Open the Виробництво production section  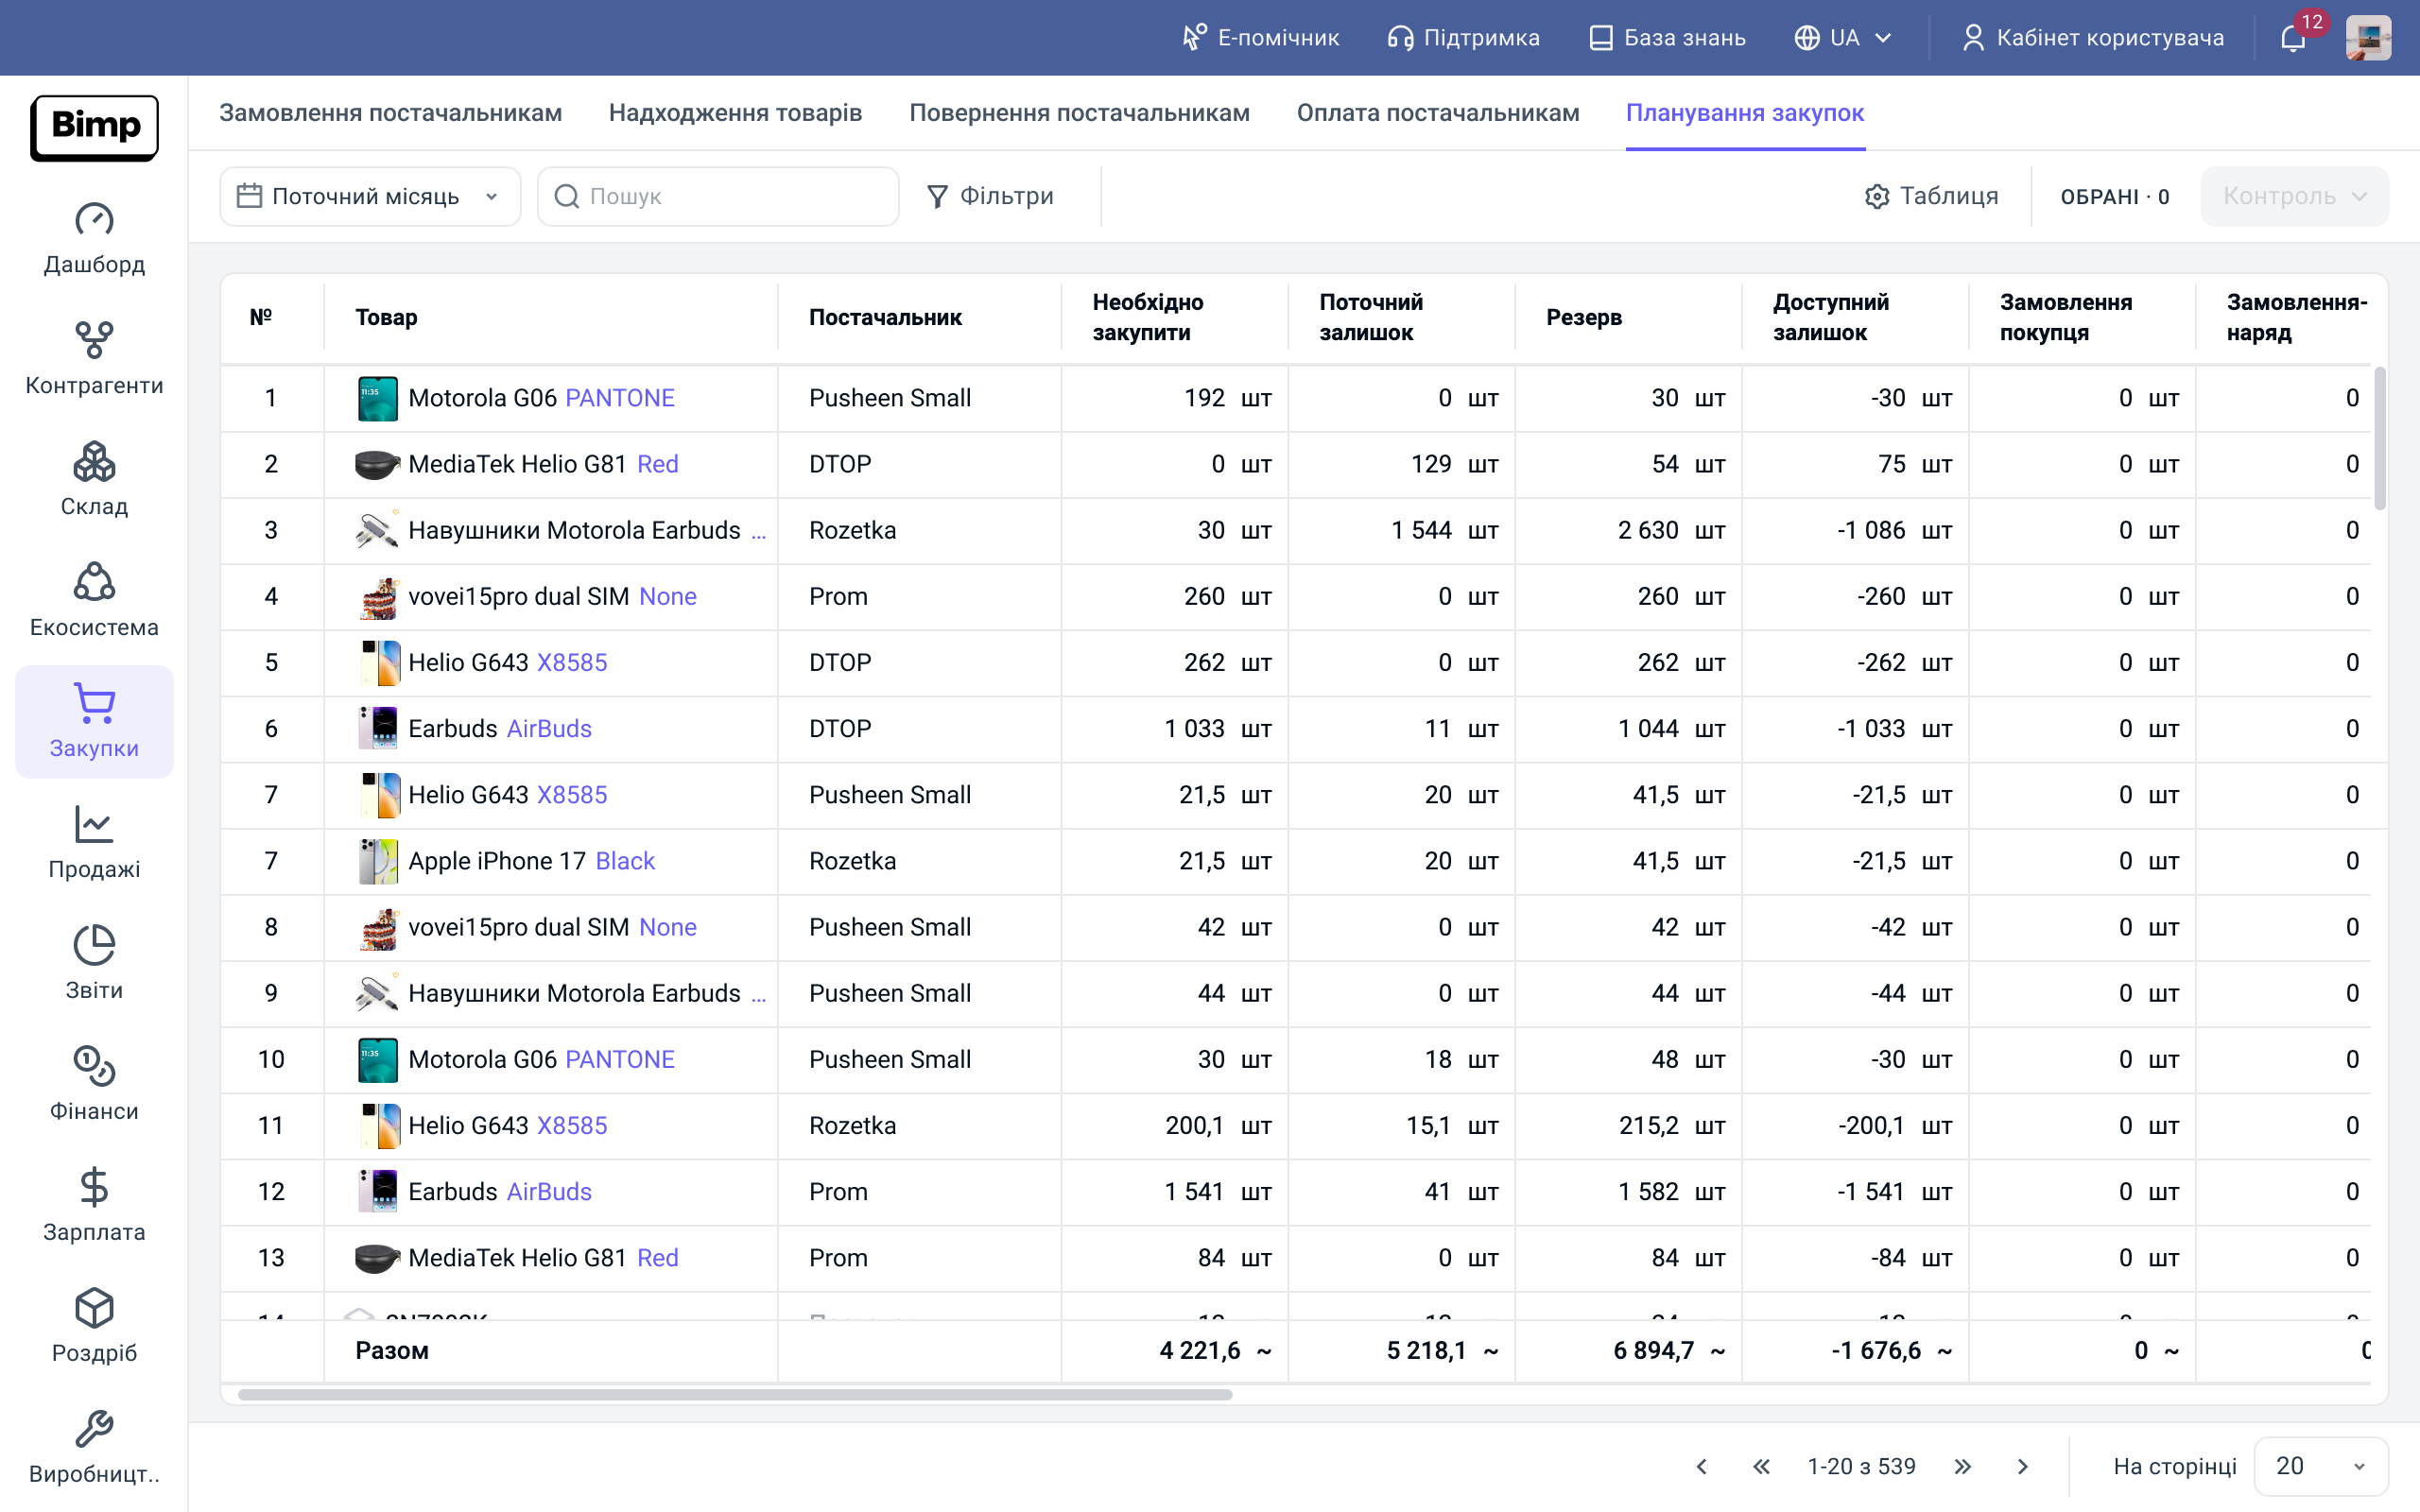94,1448
